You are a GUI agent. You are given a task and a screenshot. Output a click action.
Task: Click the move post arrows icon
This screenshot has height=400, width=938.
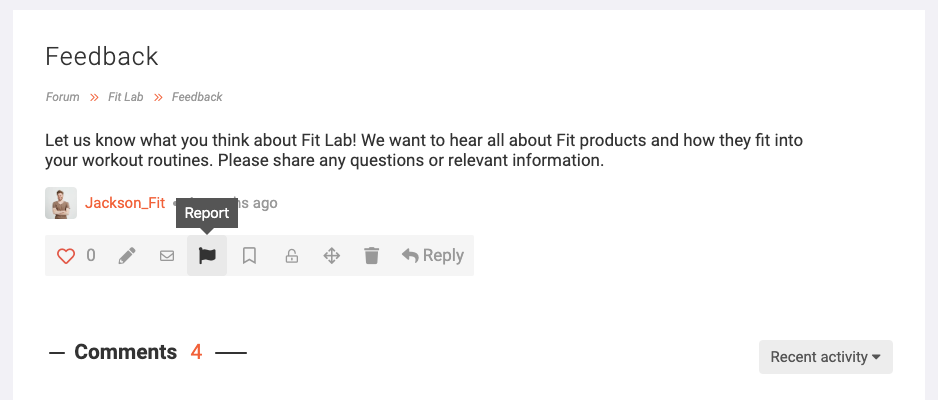[x=331, y=256]
